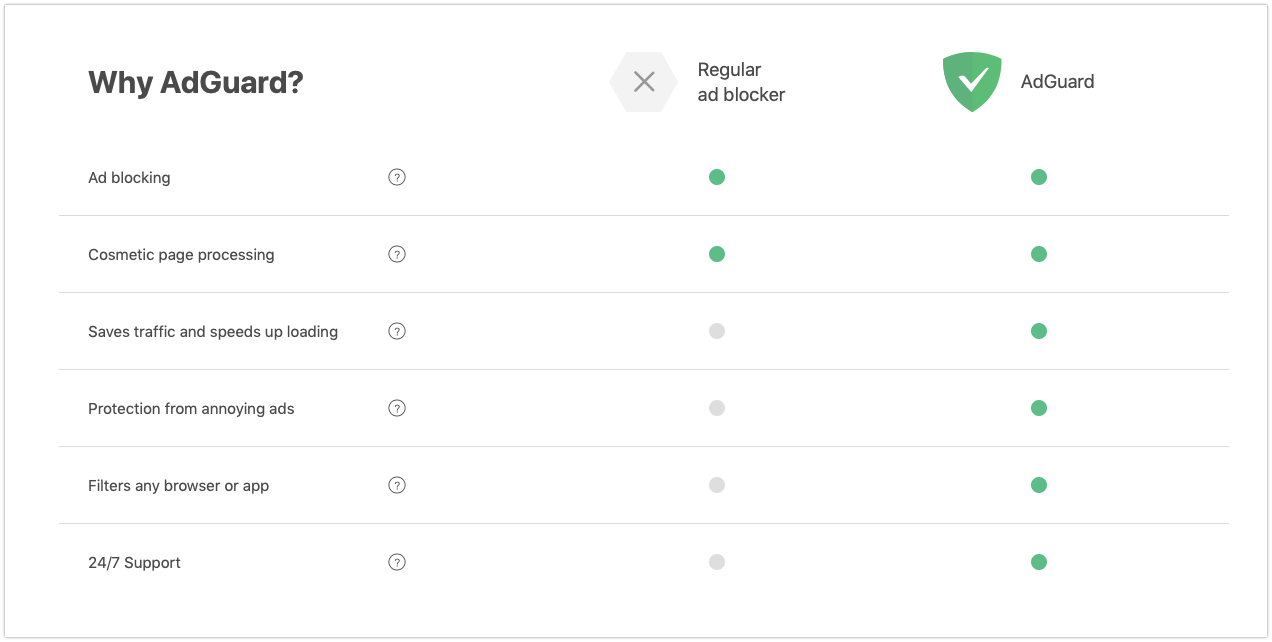Open the question mark beside Cosmetic page processing
The height and width of the screenshot is (642, 1272).
(x=397, y=254)
